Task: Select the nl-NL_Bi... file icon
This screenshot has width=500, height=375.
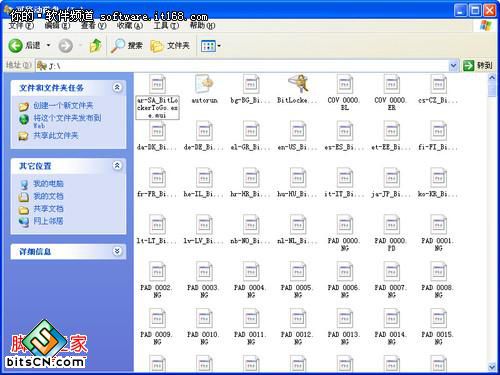Action: click(x=298, y=225)
